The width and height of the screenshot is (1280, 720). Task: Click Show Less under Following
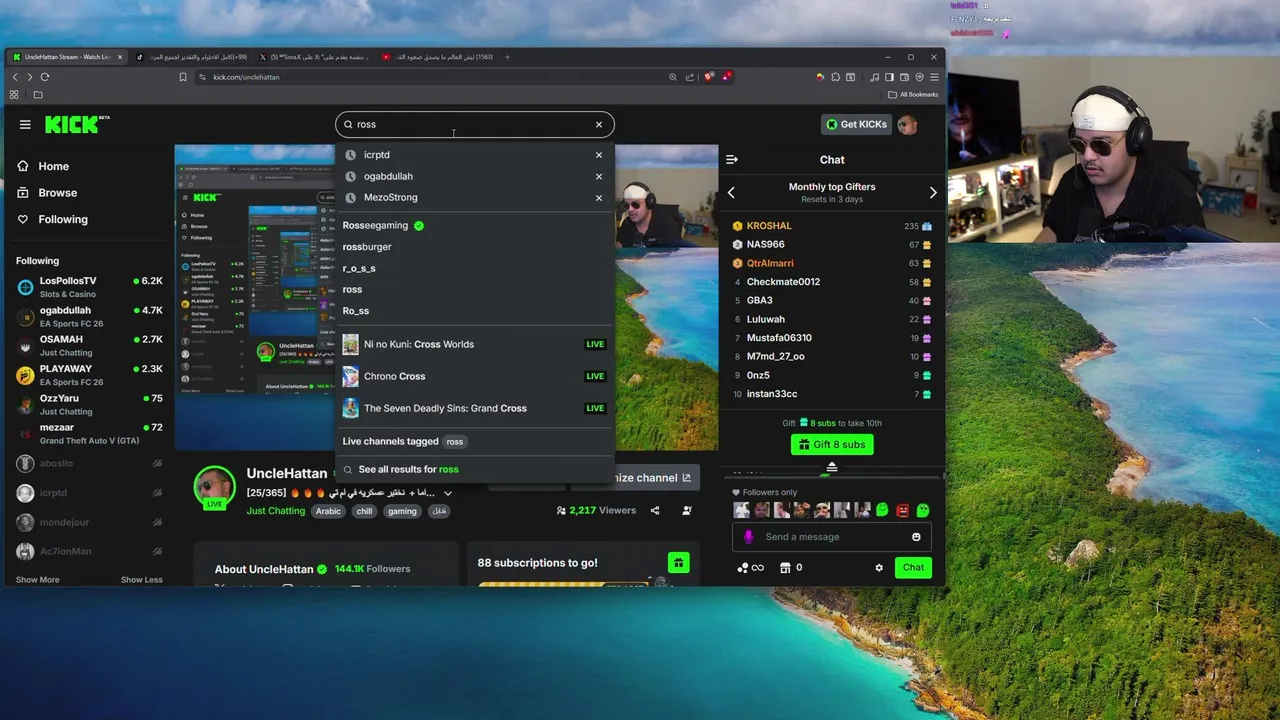click(142, 580)
